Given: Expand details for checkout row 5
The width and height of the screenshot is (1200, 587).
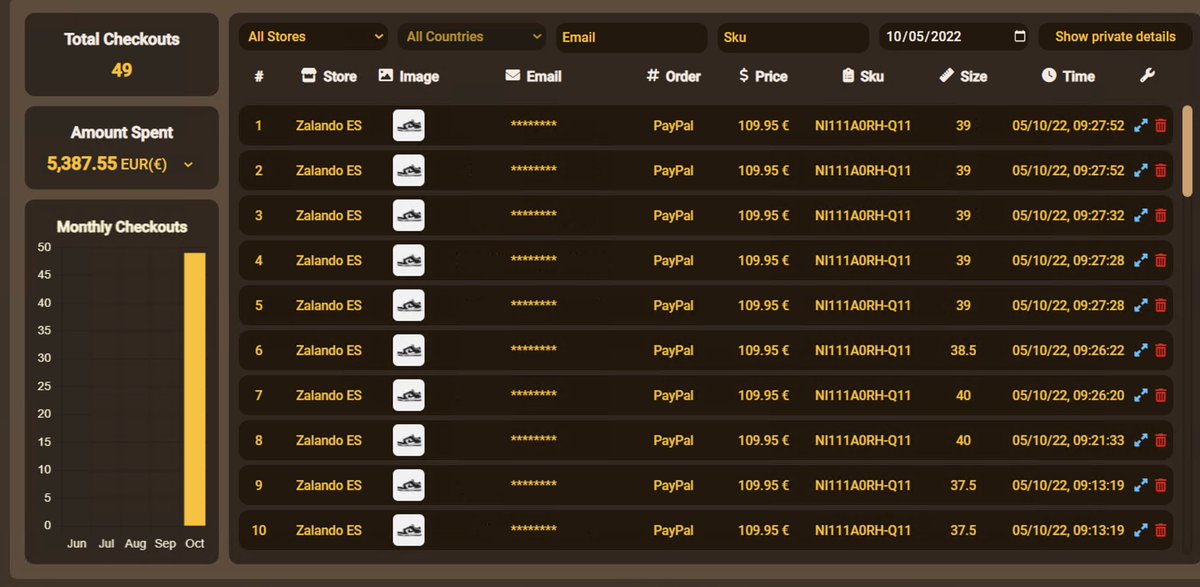Looking at the screenshot, I should point(1141,306).
